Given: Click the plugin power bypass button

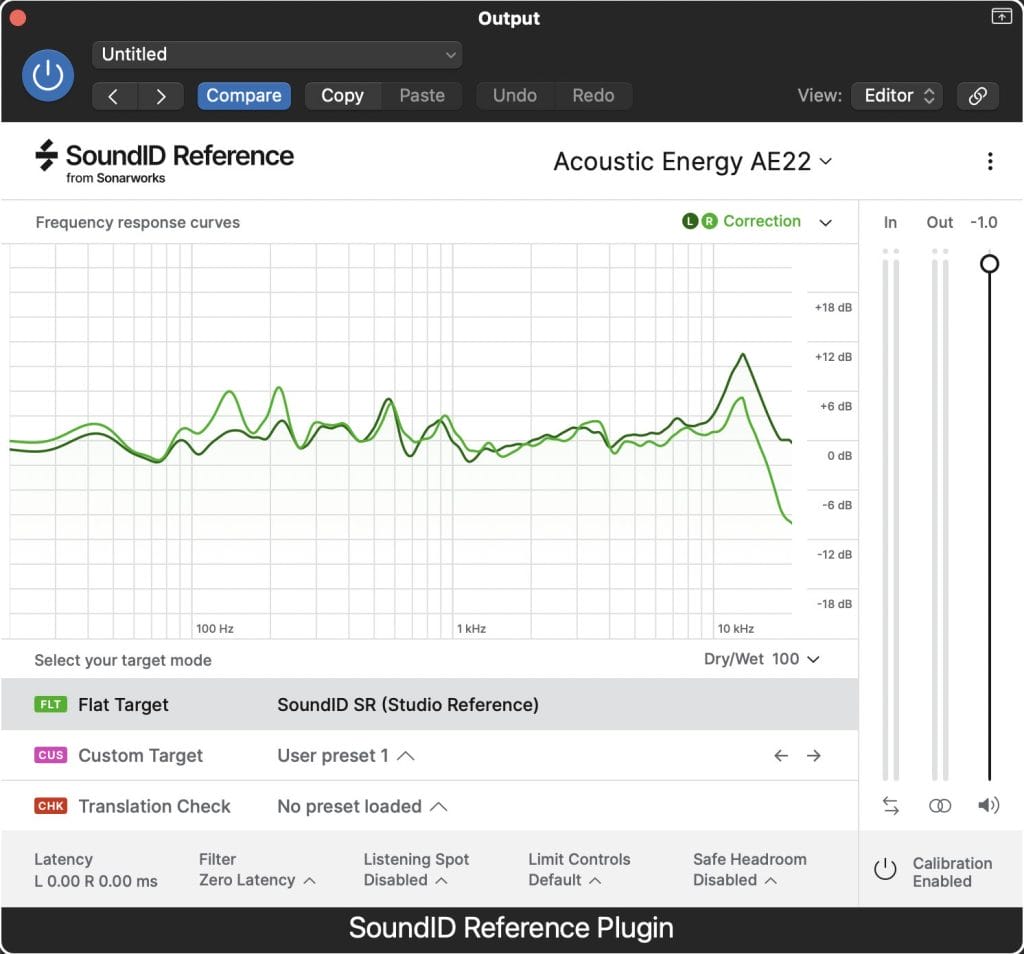Looking at the screenshot, I should click(x=48, y=76).
